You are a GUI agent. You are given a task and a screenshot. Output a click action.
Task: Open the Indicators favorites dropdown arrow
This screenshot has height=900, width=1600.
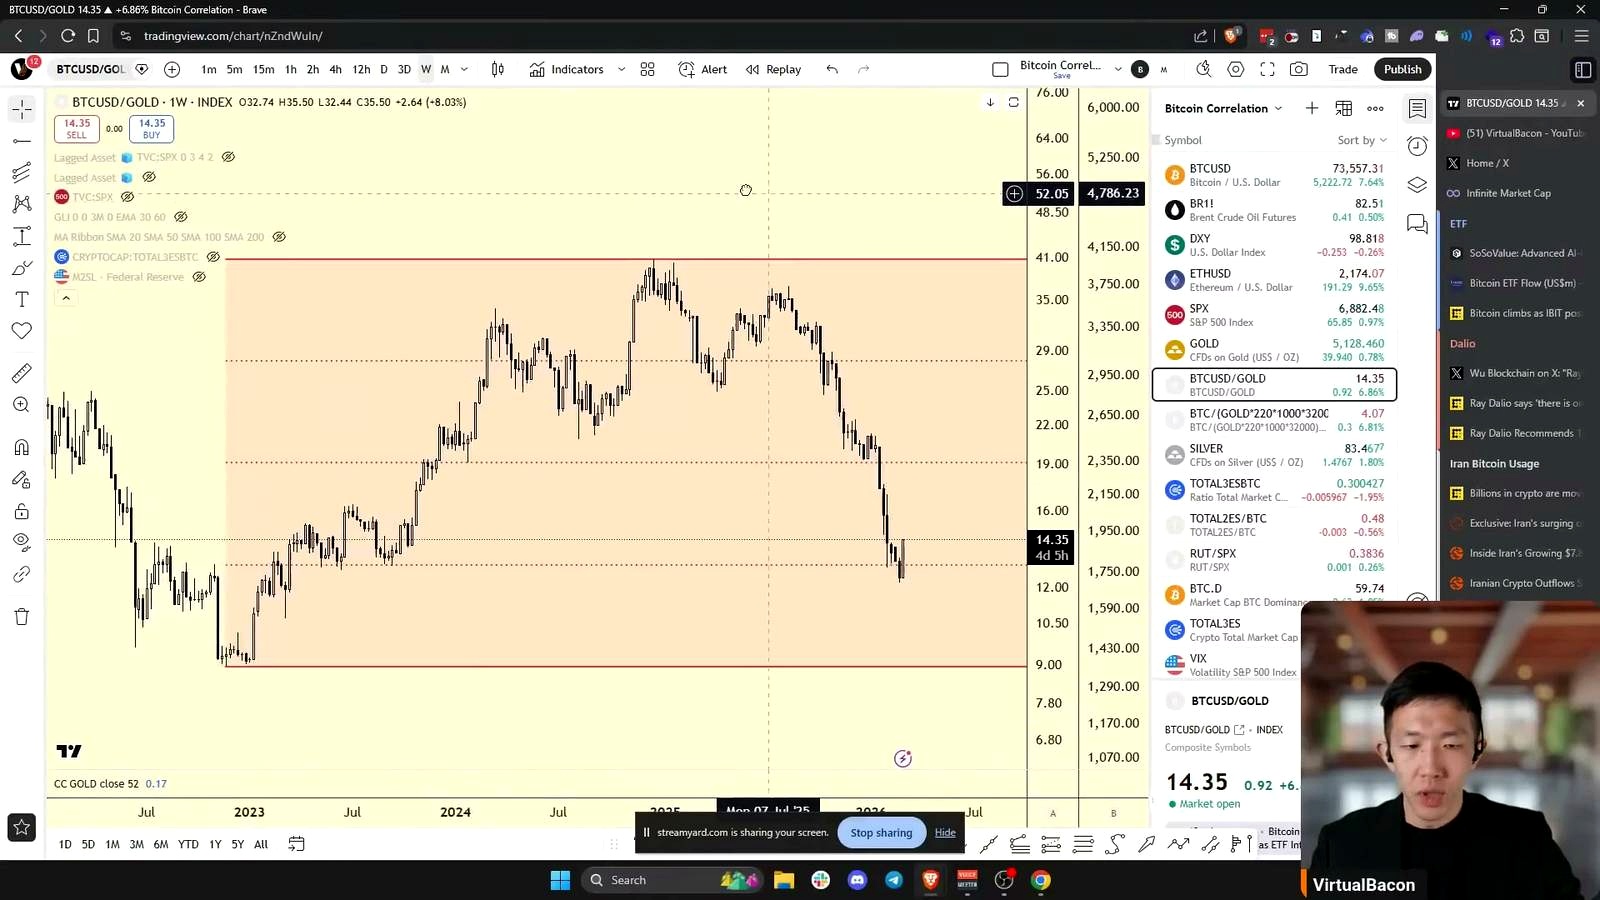tap(621, 69)
